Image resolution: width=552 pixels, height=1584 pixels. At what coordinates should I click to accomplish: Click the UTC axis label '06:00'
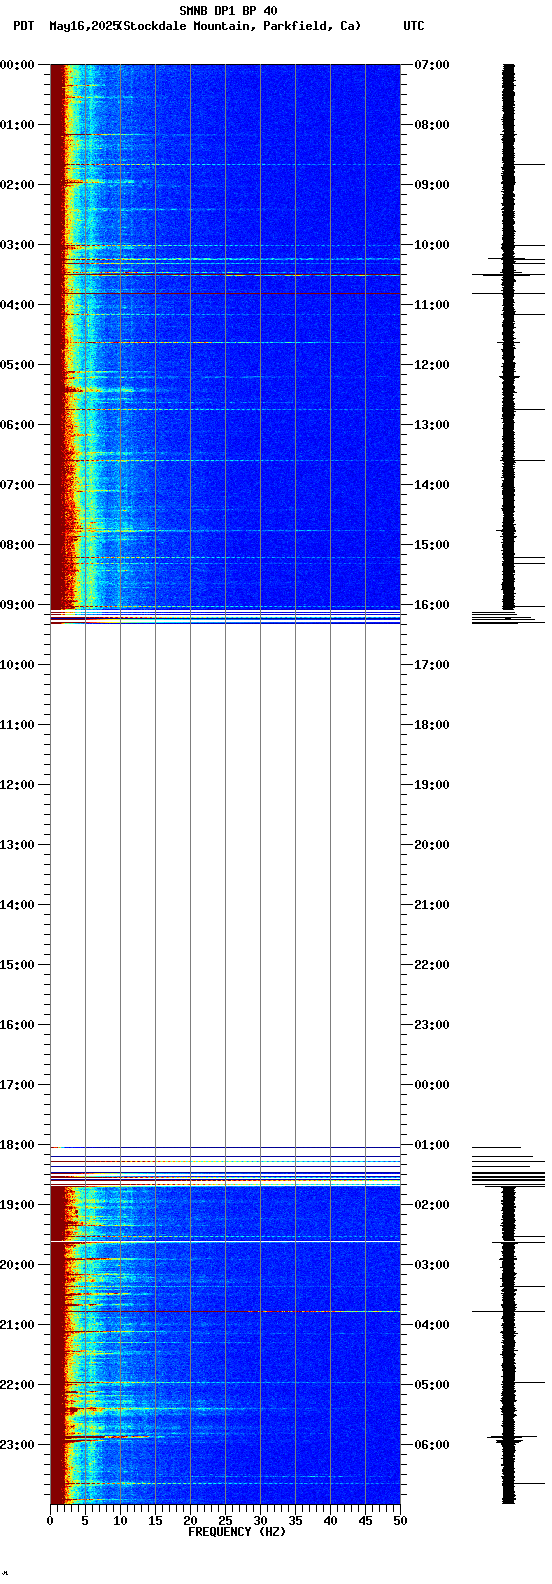[432, 1445]
